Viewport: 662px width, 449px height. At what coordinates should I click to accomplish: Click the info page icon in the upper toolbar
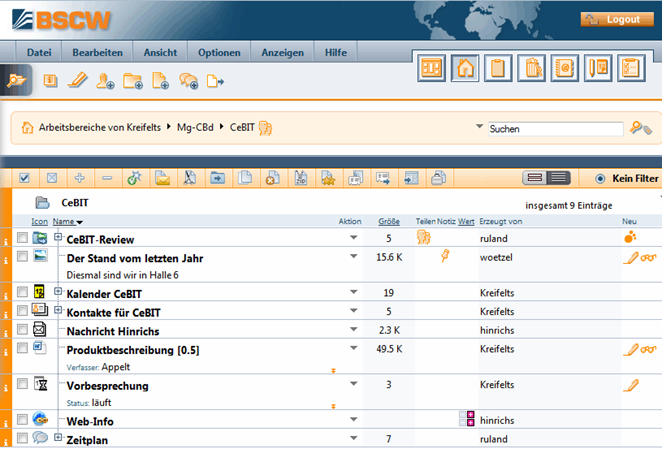[50, 80]
